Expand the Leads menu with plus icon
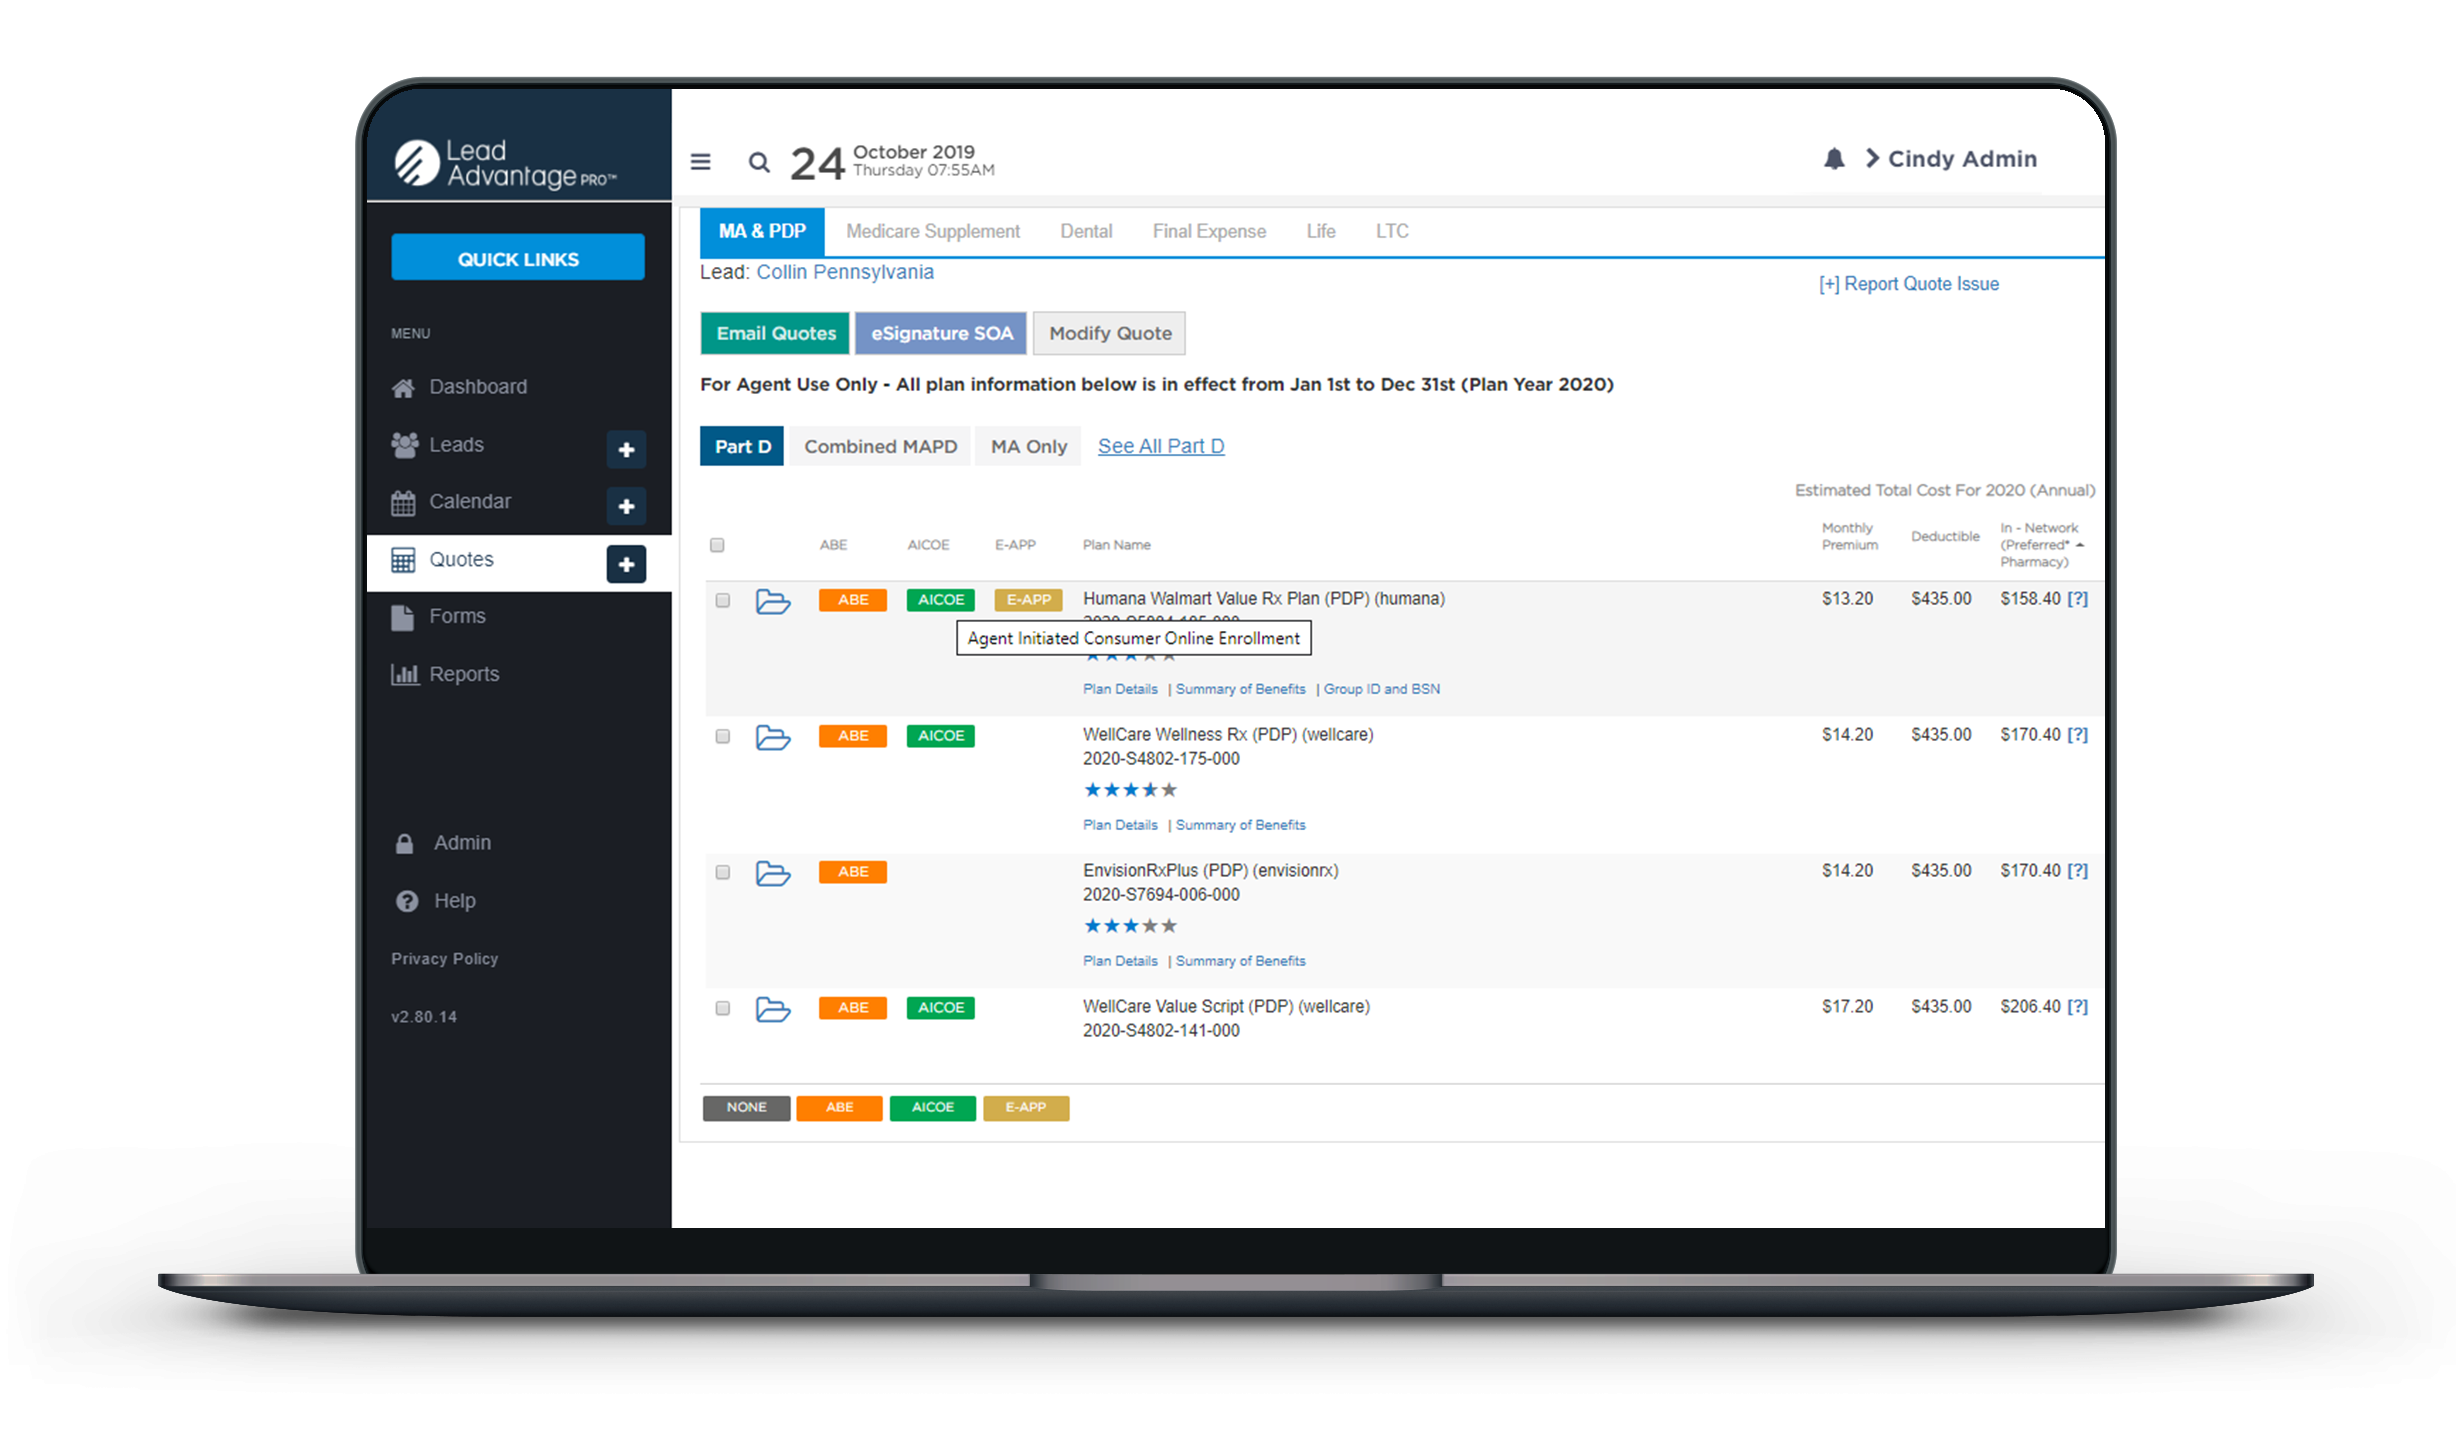Screen dimensions: 2456x1440 pyautogui.click(x=626, y=442)
